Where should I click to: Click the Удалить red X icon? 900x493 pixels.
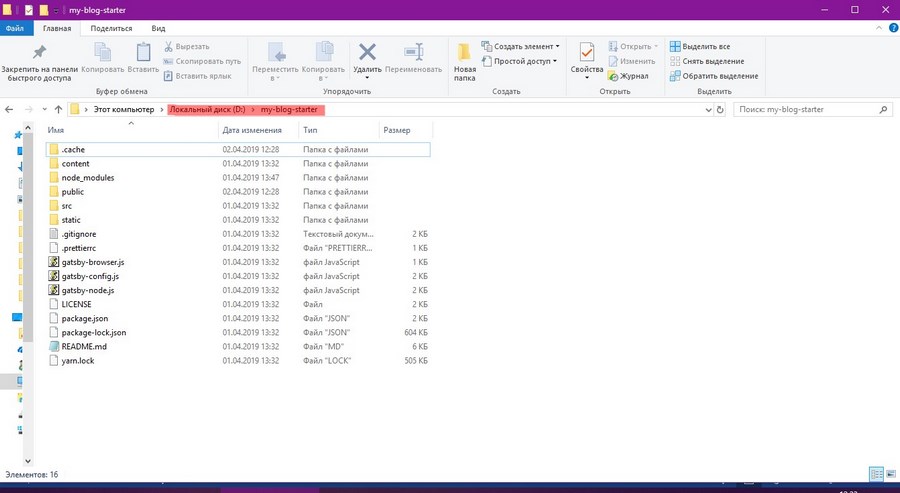point(367,52)
